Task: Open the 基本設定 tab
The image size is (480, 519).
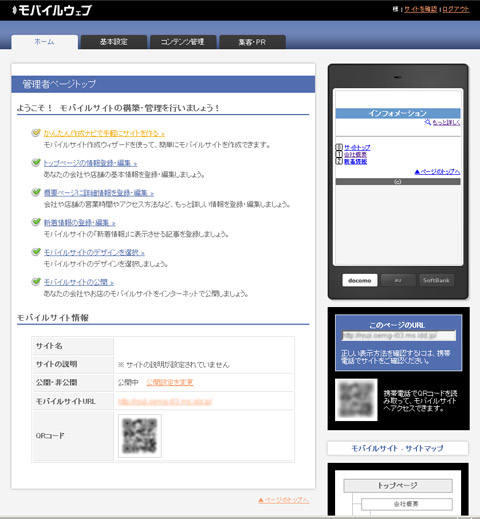Action: click(114, 42)
